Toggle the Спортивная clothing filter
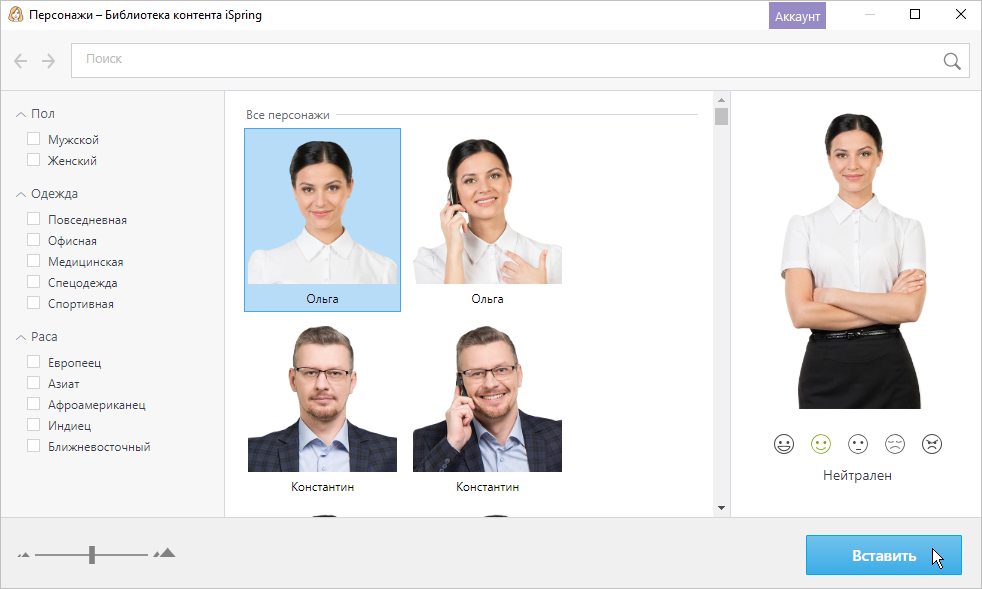This screenshot has height=589, width=982. coord(34,303)
